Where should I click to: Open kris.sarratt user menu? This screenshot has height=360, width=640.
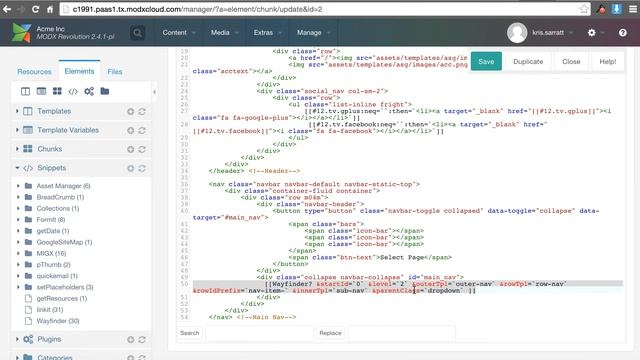coord(552,33)
